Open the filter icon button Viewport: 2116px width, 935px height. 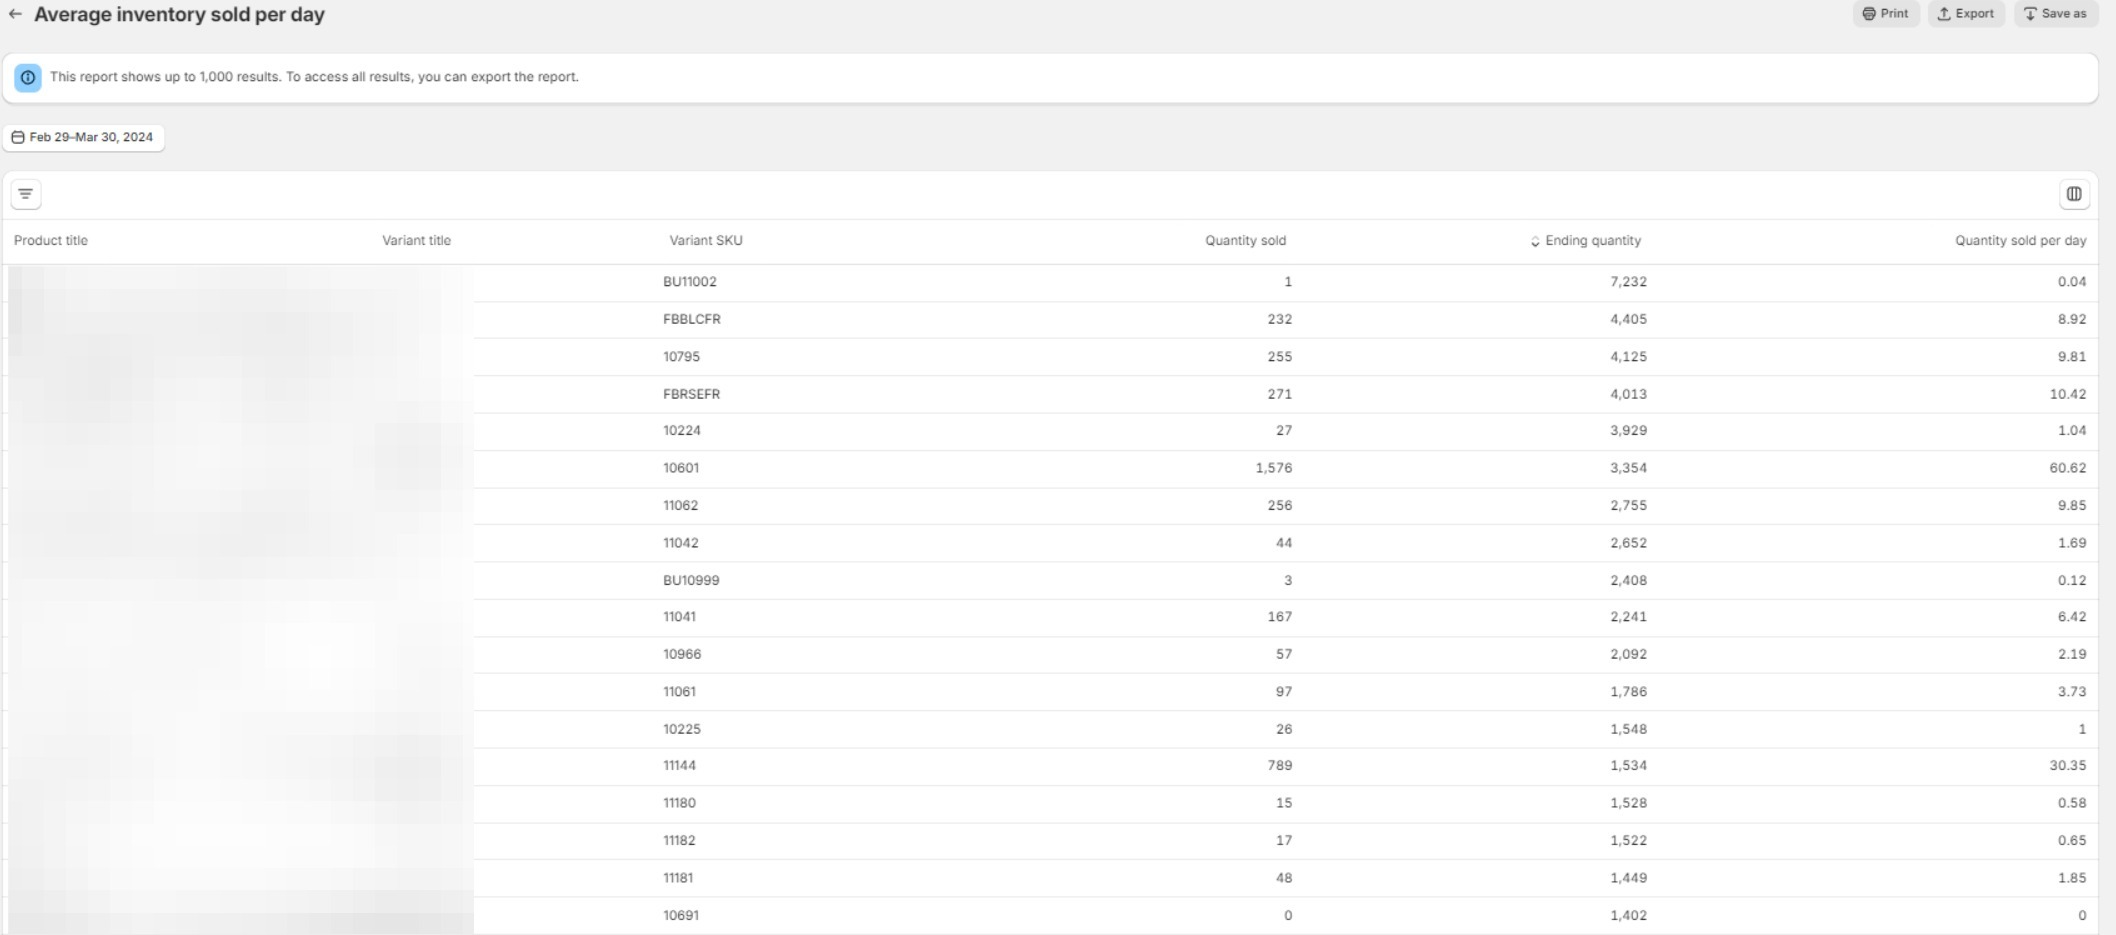point(26,194)
